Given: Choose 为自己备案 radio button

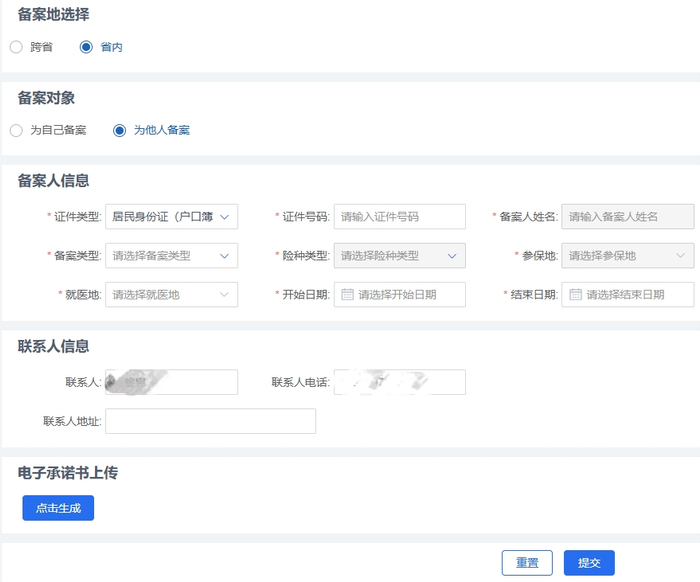Looking at the screenshot, I should tap(16, 130).
